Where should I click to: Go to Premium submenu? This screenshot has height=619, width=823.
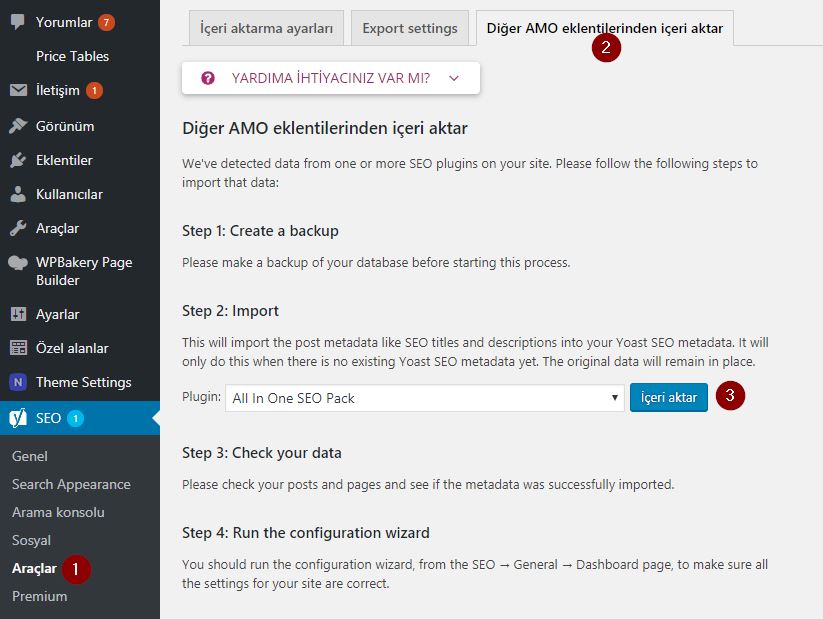coord(40,596)
